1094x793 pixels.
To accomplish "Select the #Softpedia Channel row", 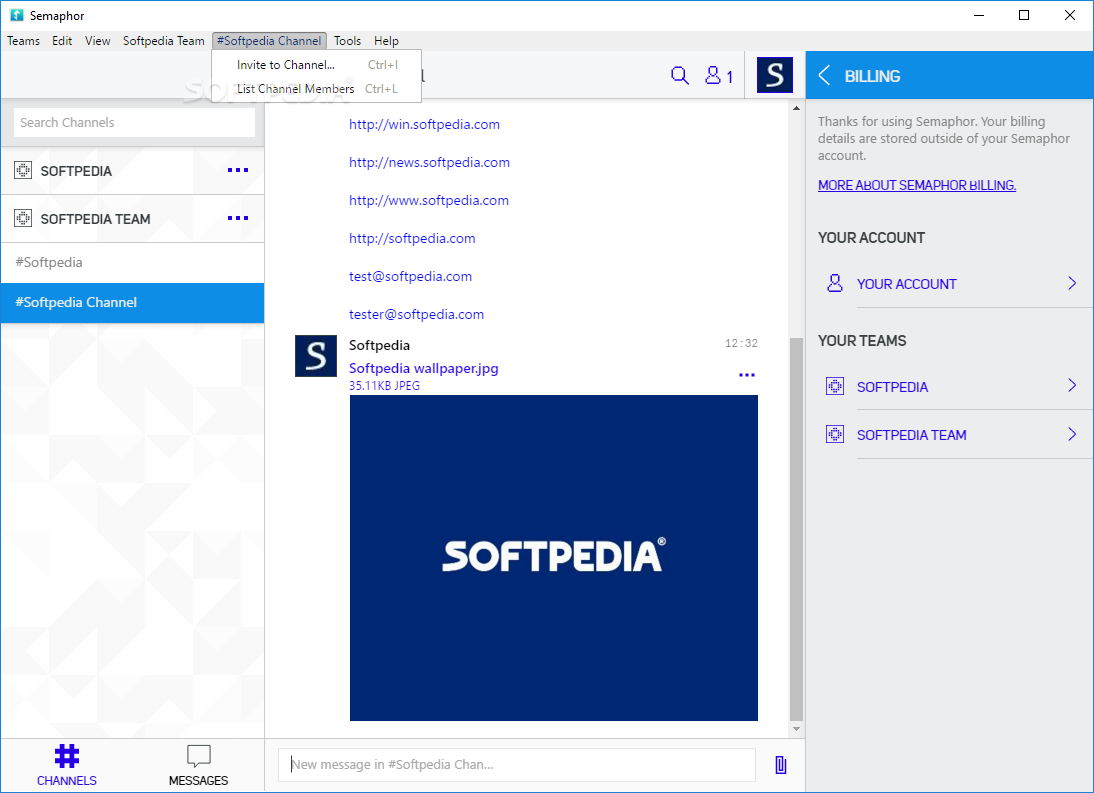I will pyautogui.click(x=133, y=303).
